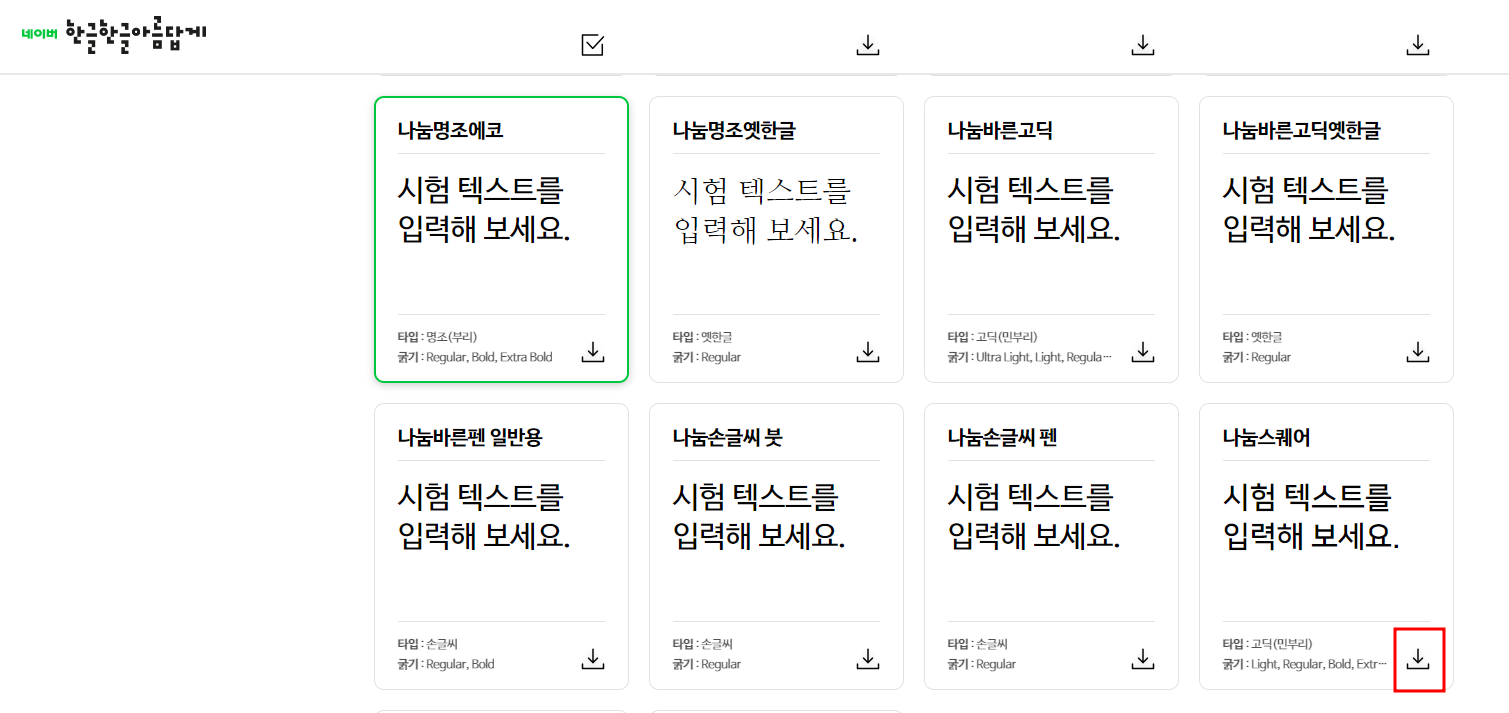Toggle the select-all checkbox in the header

pyautogui.click(x=592, y=44)
